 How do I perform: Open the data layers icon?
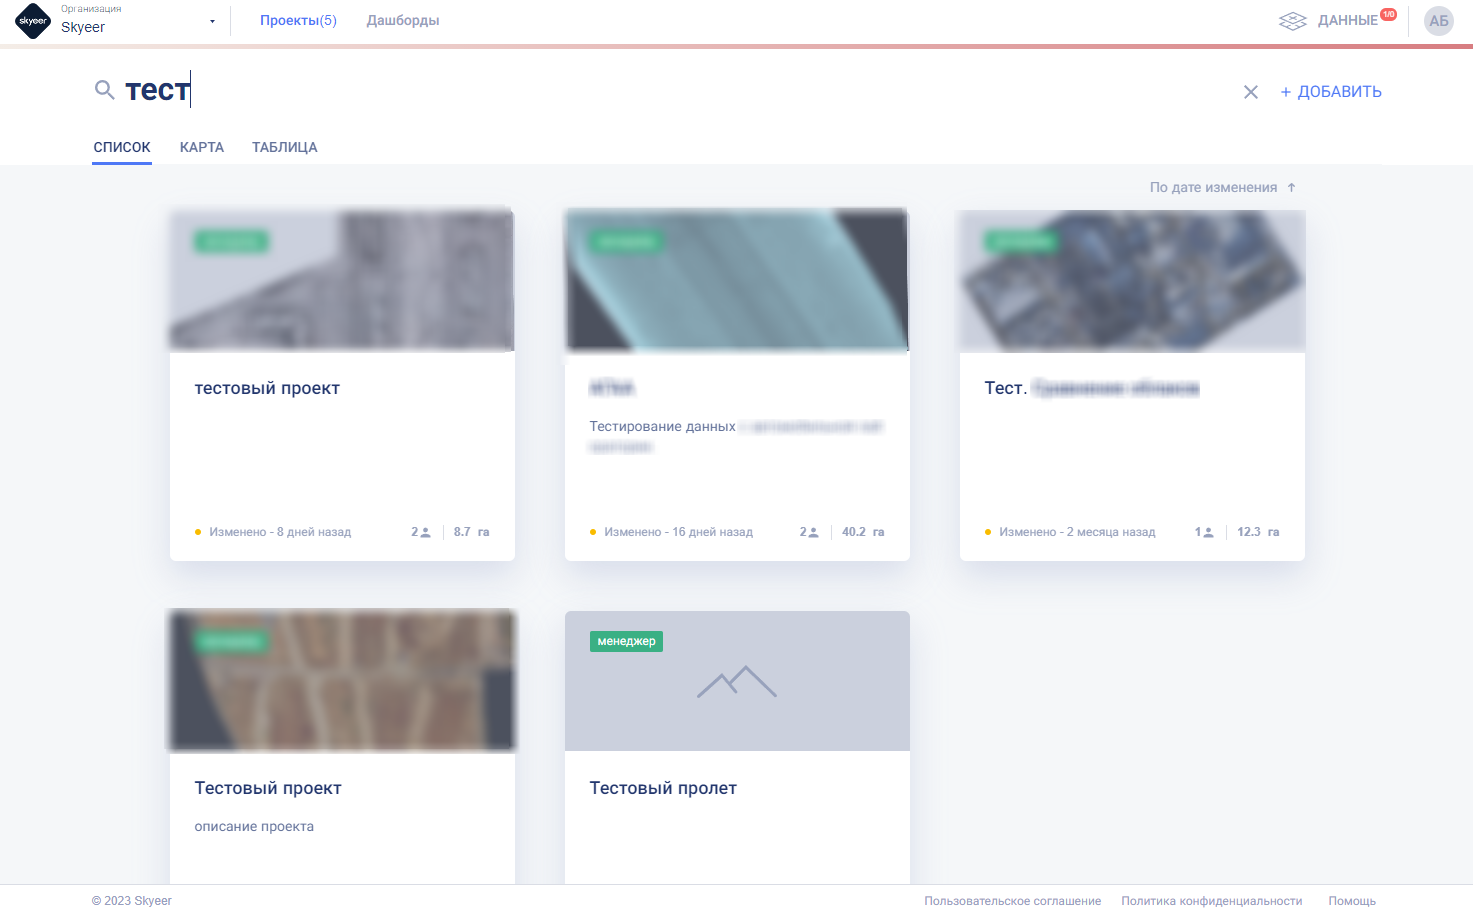1292,21
